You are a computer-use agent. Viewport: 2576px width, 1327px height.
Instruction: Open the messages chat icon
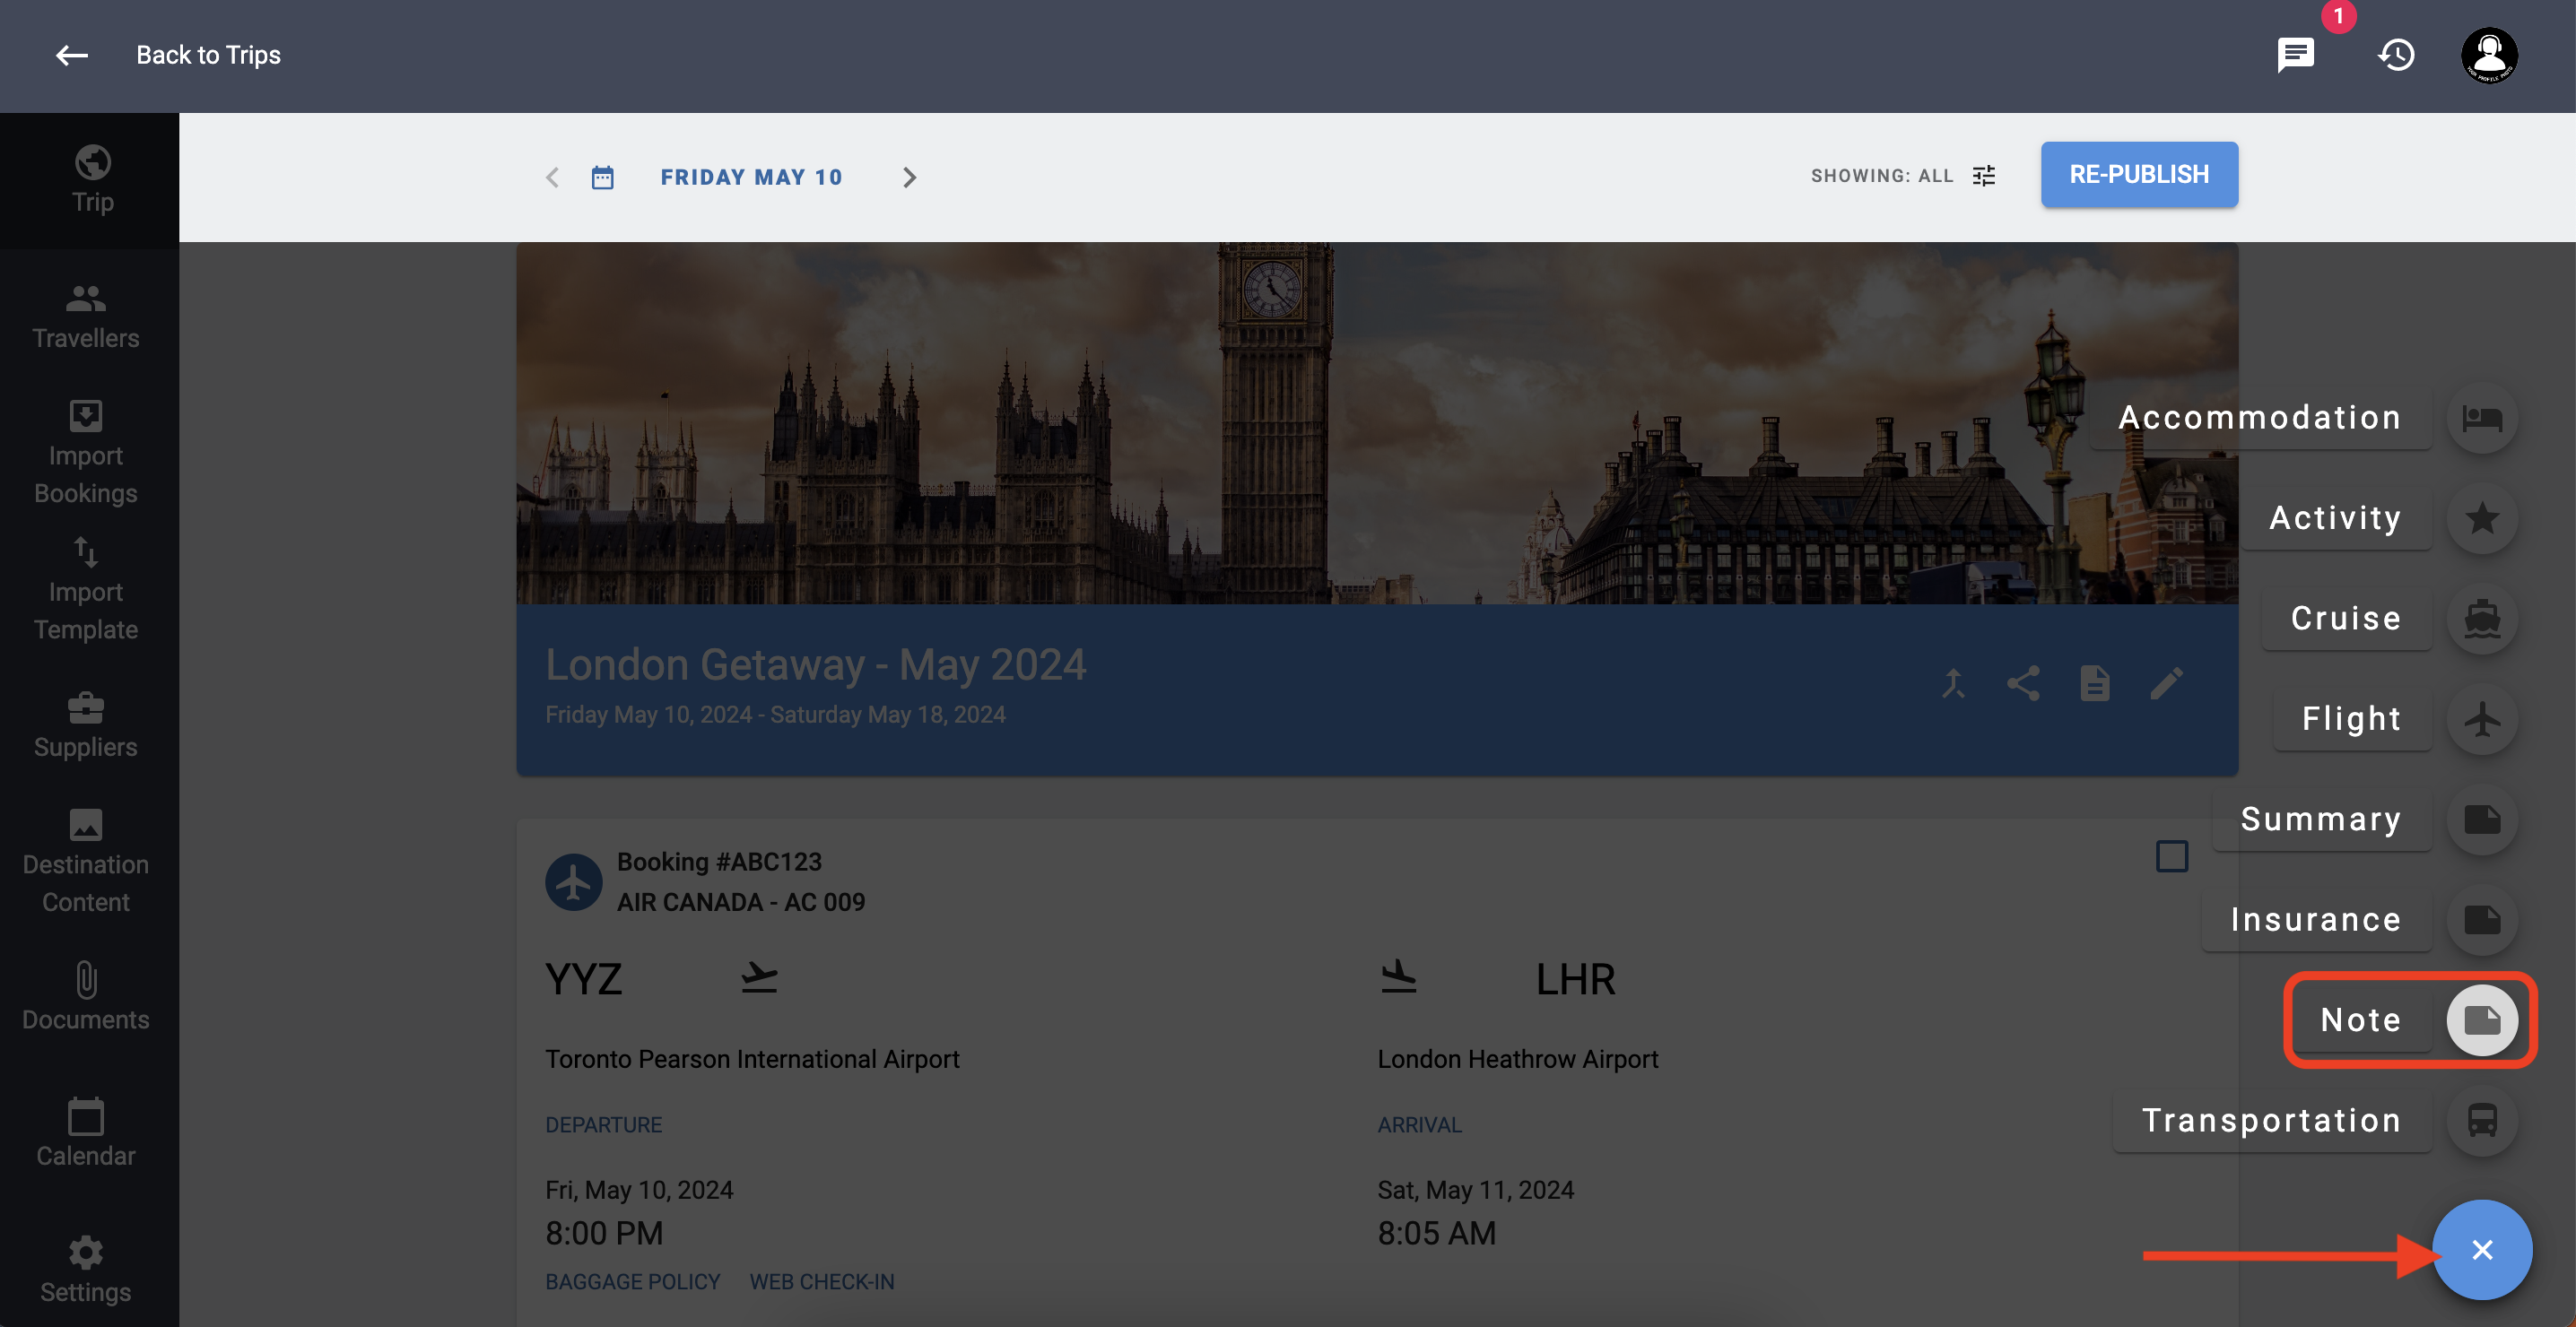pos(2296,55)
